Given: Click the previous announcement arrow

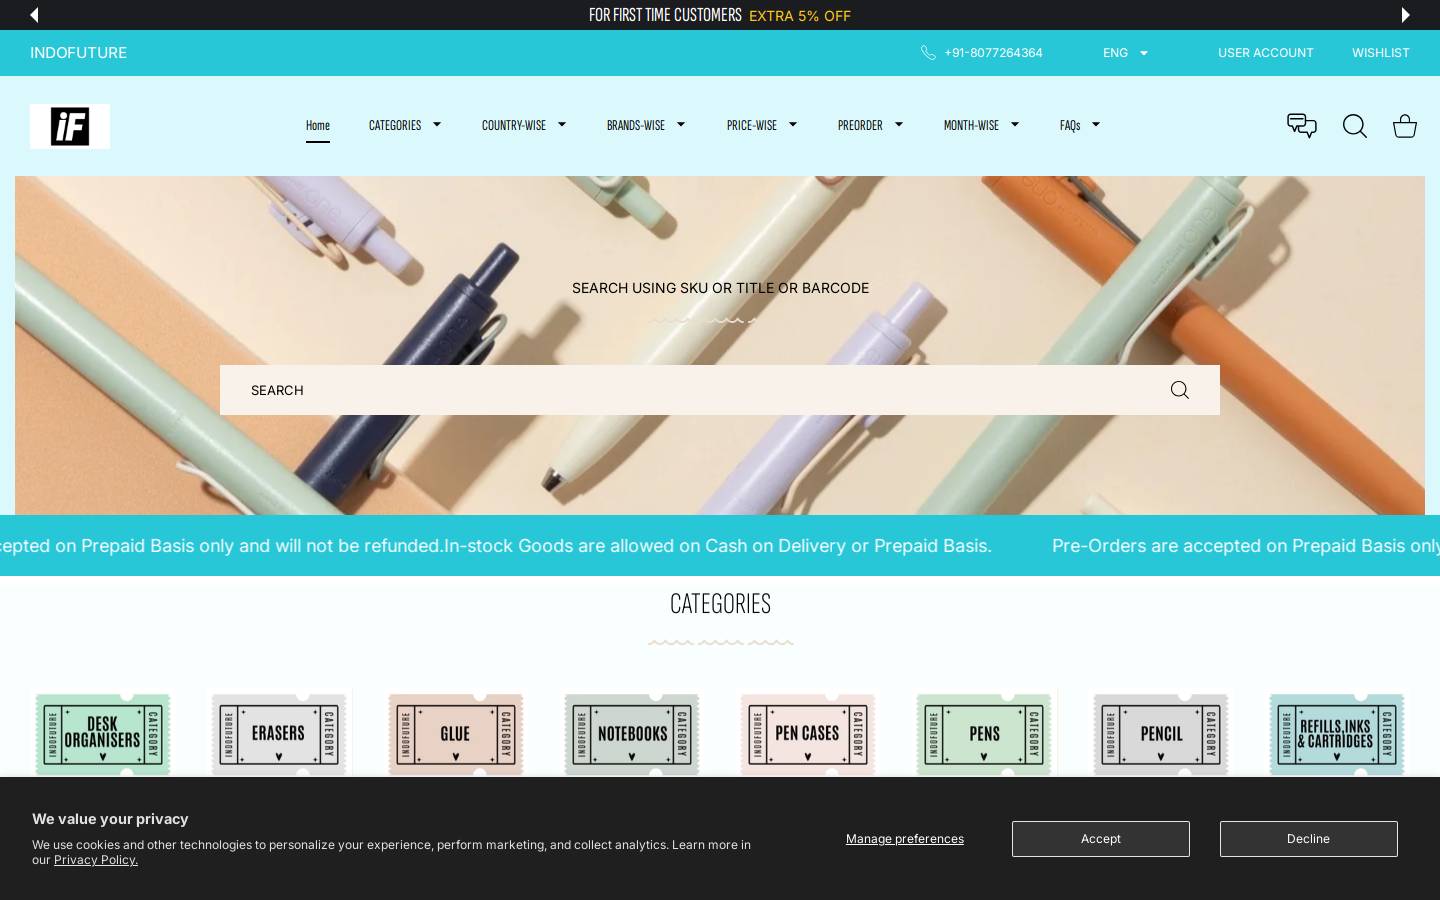Looking at the screenshot, I should tap(34, 15).
